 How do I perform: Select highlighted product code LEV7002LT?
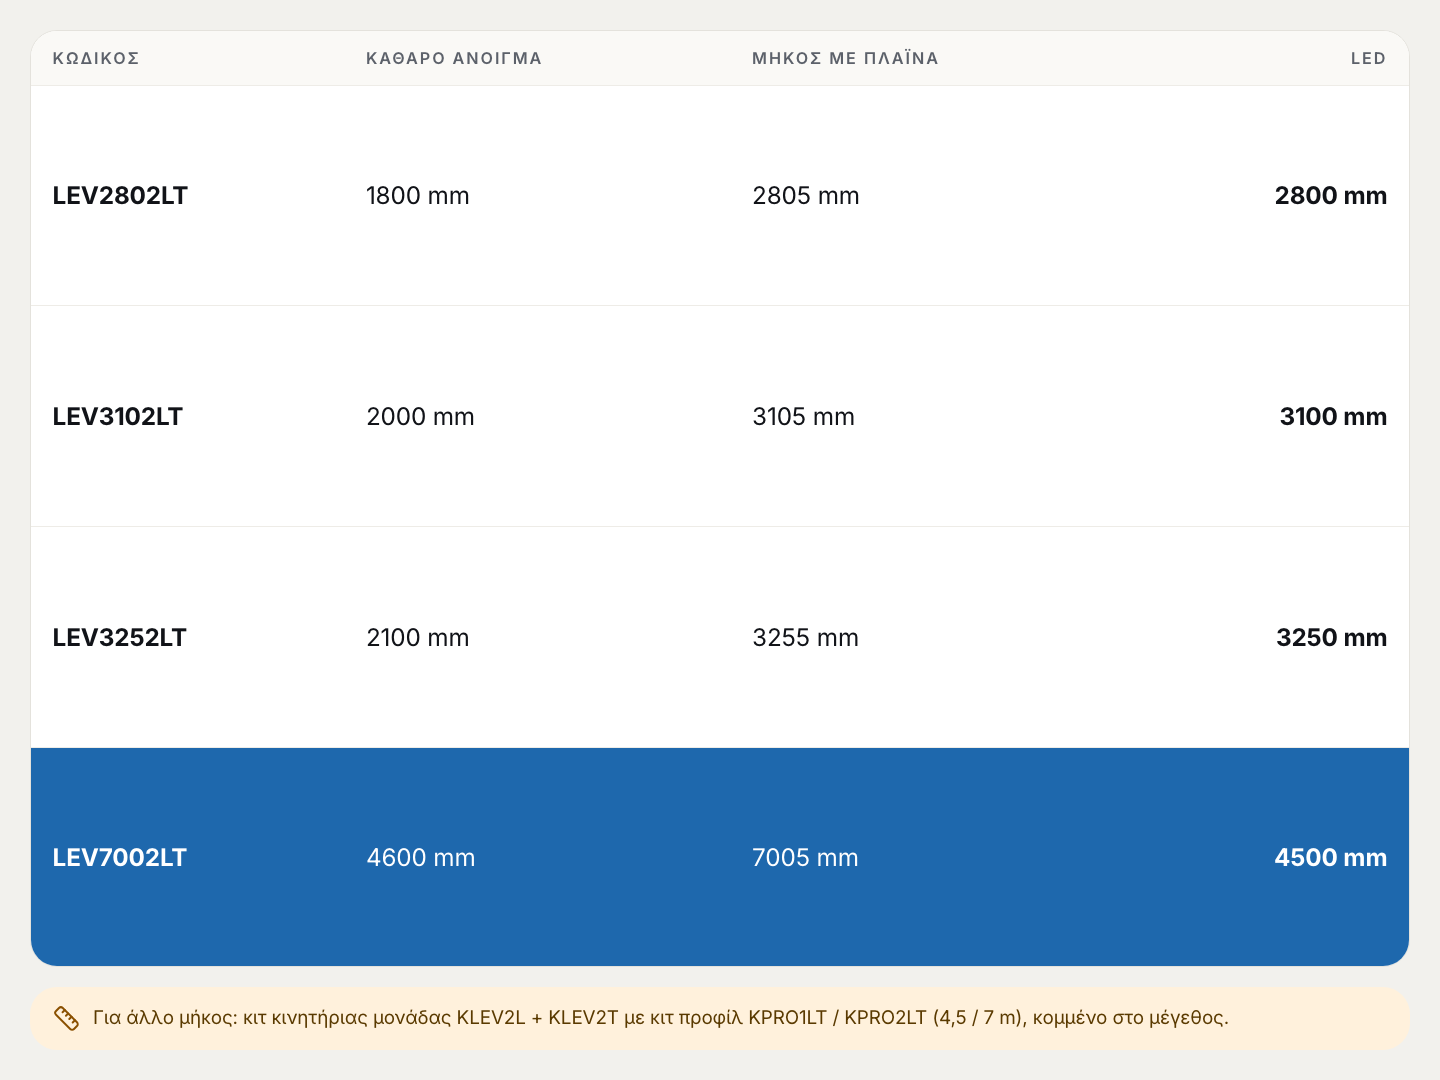pos(120,857)
